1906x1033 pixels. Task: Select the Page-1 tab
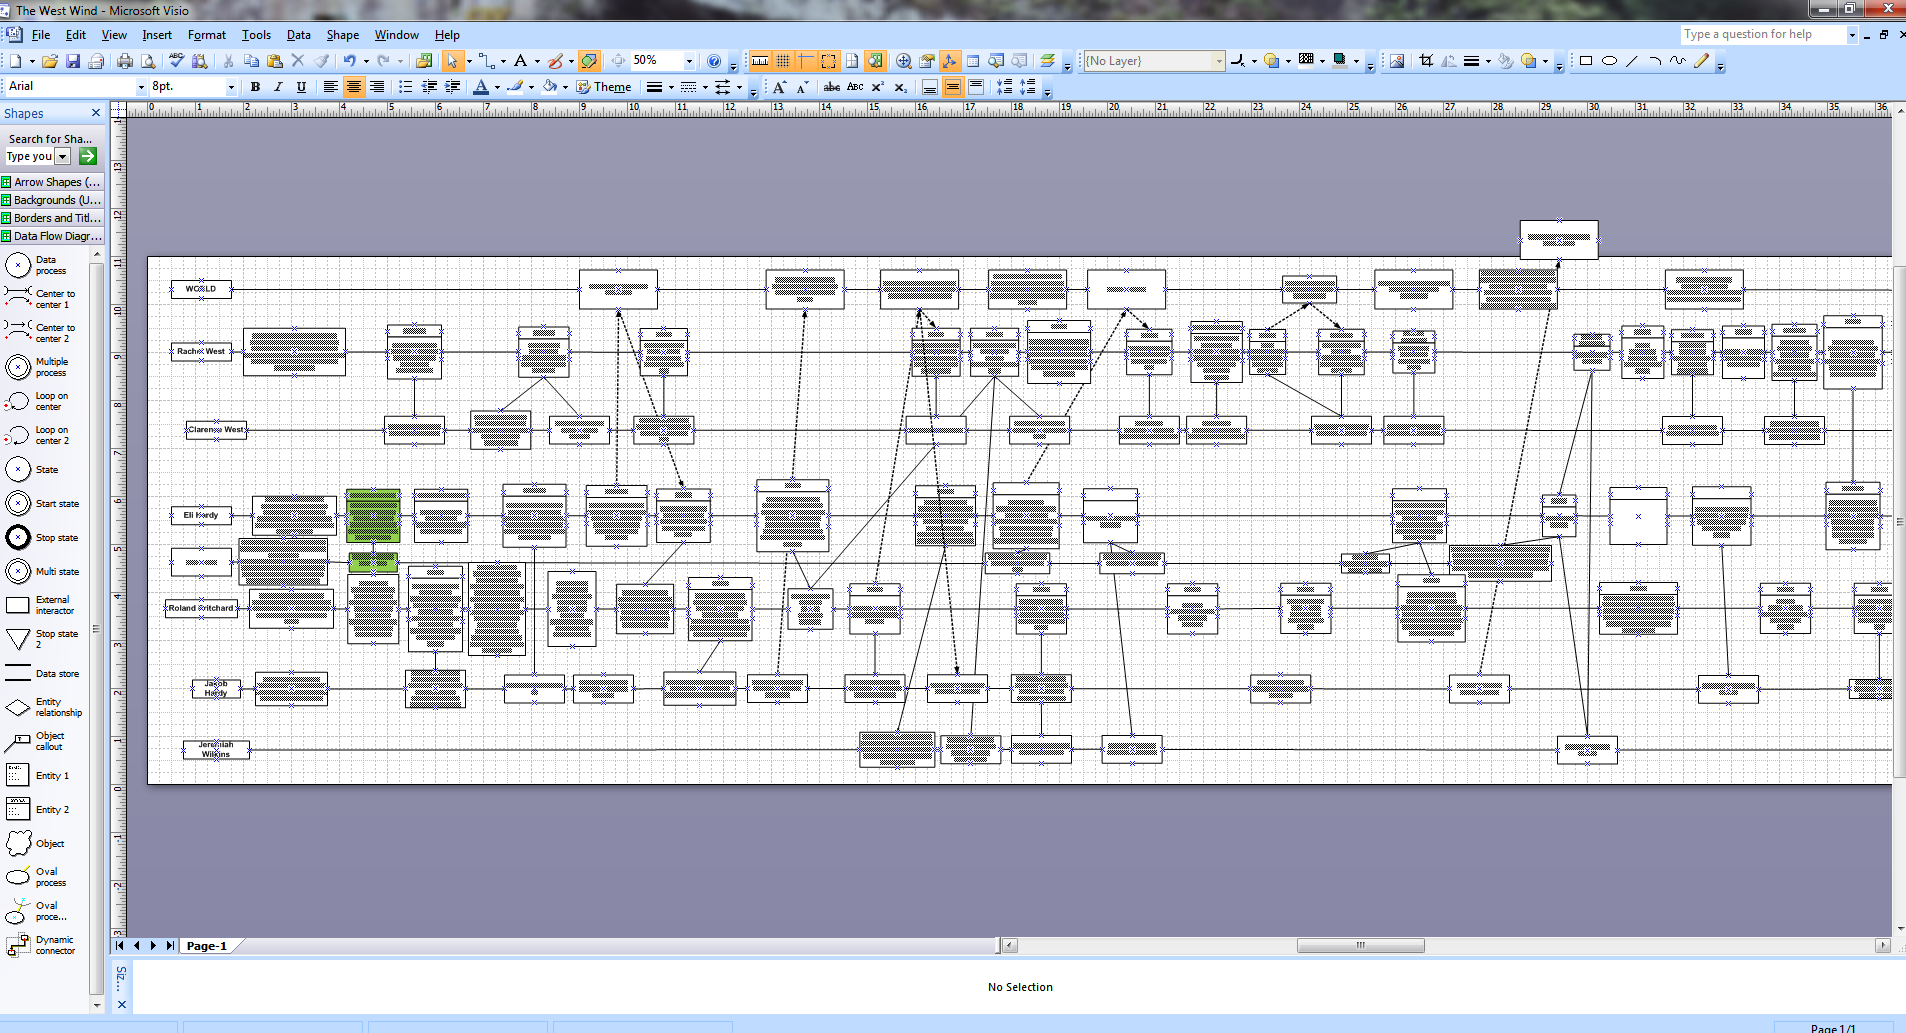click(207, 946)
